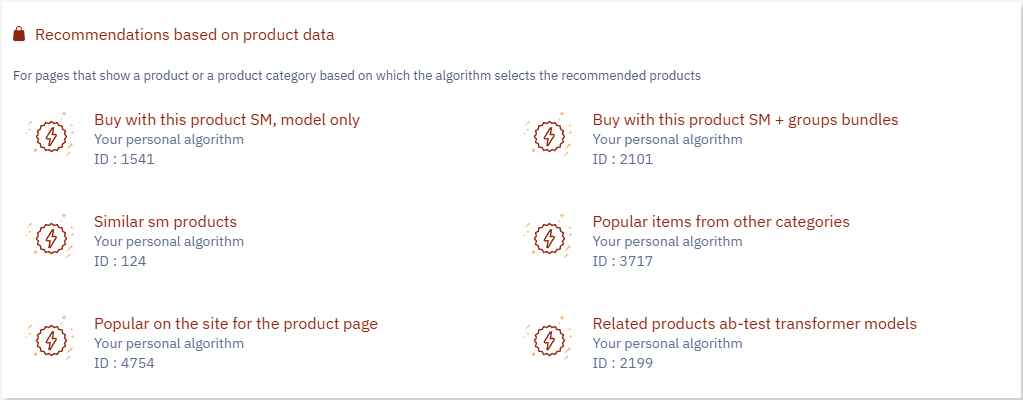Select the Similar sm products algorithm
1023x400 pixels.
pyautogui.click(x=166, y=222)
